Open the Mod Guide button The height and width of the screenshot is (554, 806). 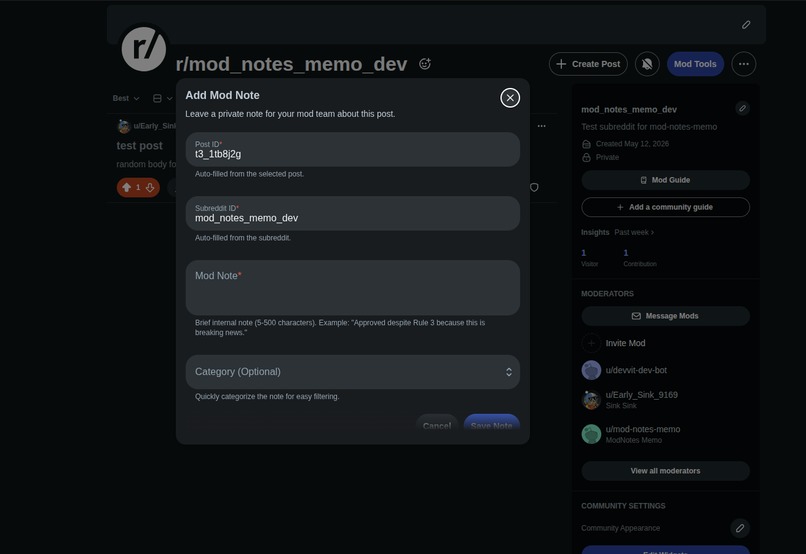coord(665,180)
